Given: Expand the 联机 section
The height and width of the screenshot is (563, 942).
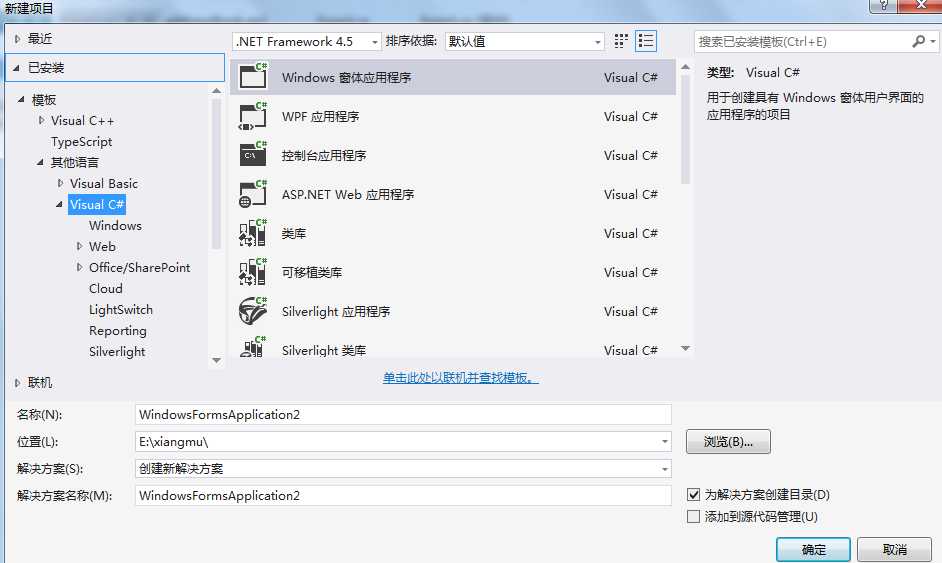Looking at the screenshot, I should click(x=17, y=382).
